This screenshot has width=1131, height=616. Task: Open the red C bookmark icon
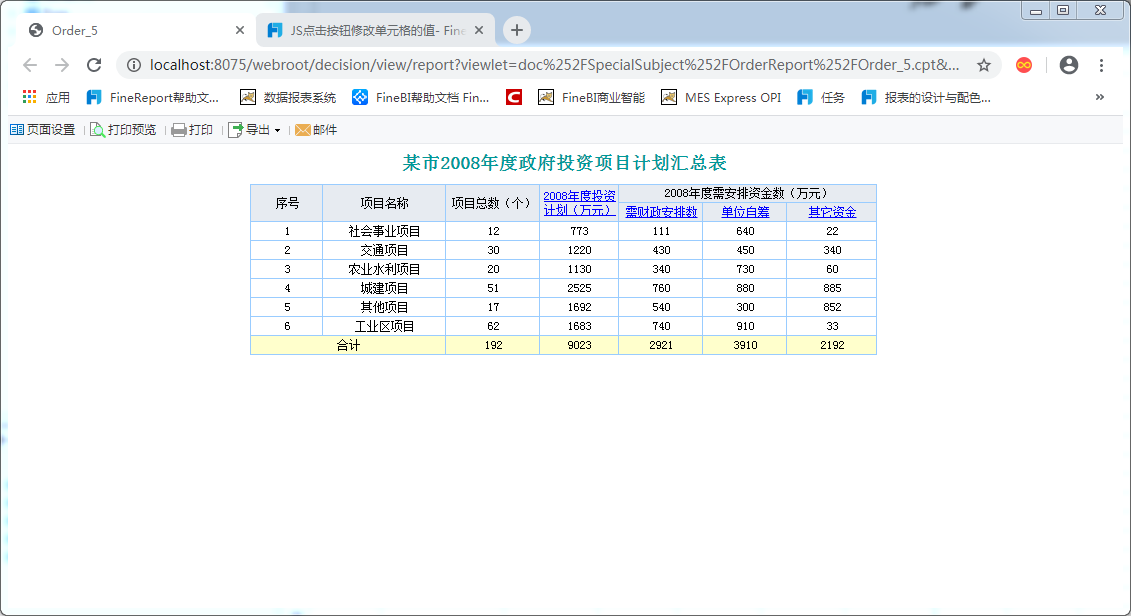514,97
